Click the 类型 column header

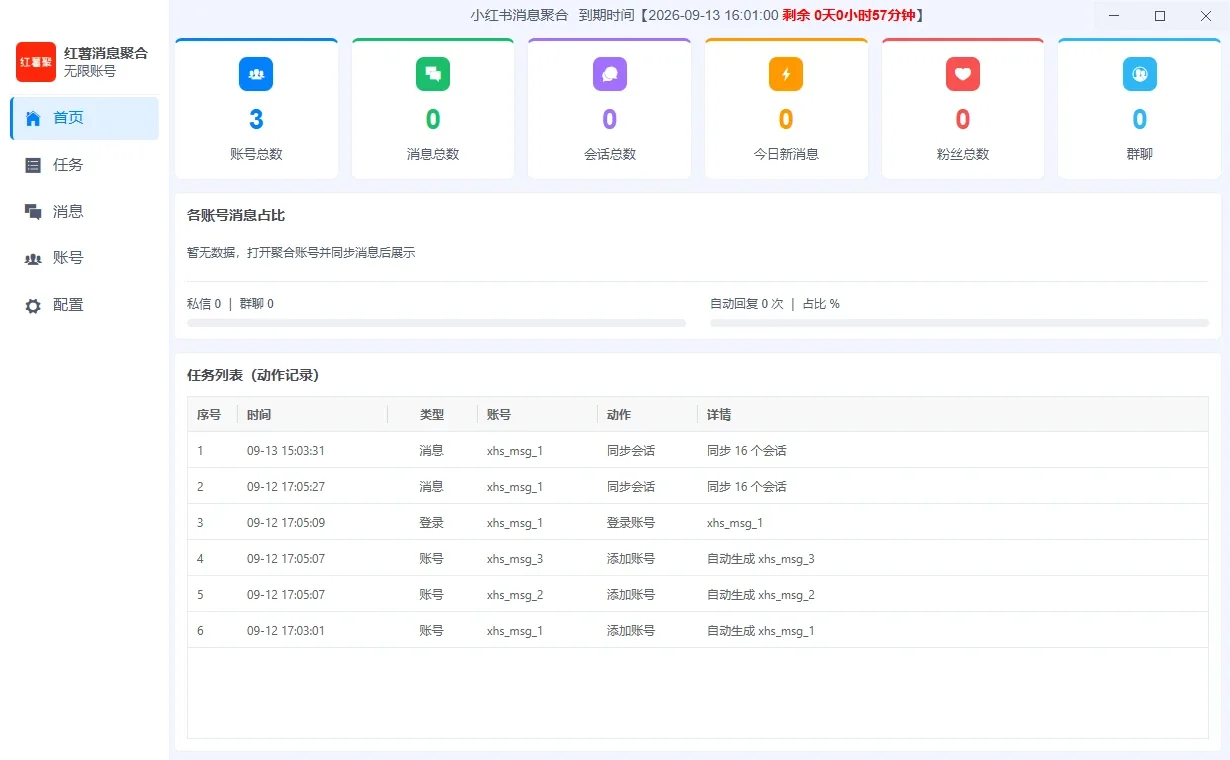click(432, 414)
